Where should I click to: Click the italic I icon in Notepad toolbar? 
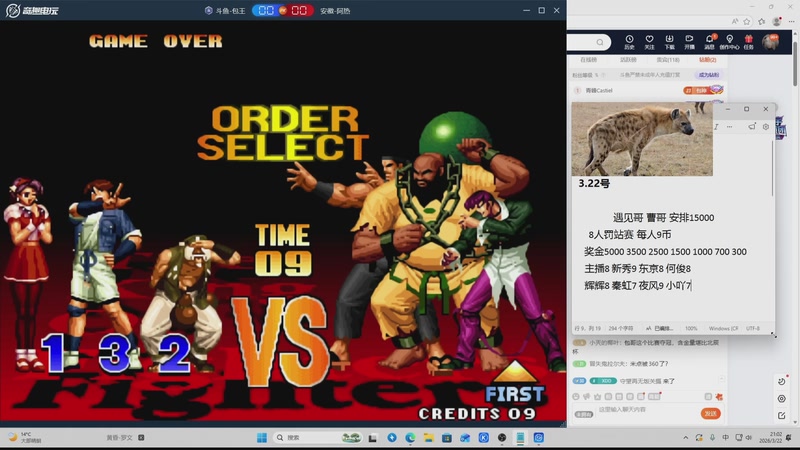coord(716,127)
